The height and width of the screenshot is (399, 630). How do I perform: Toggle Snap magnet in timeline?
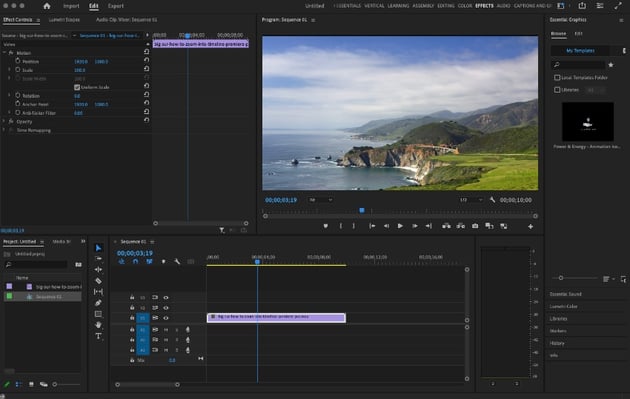pos(135,262)
